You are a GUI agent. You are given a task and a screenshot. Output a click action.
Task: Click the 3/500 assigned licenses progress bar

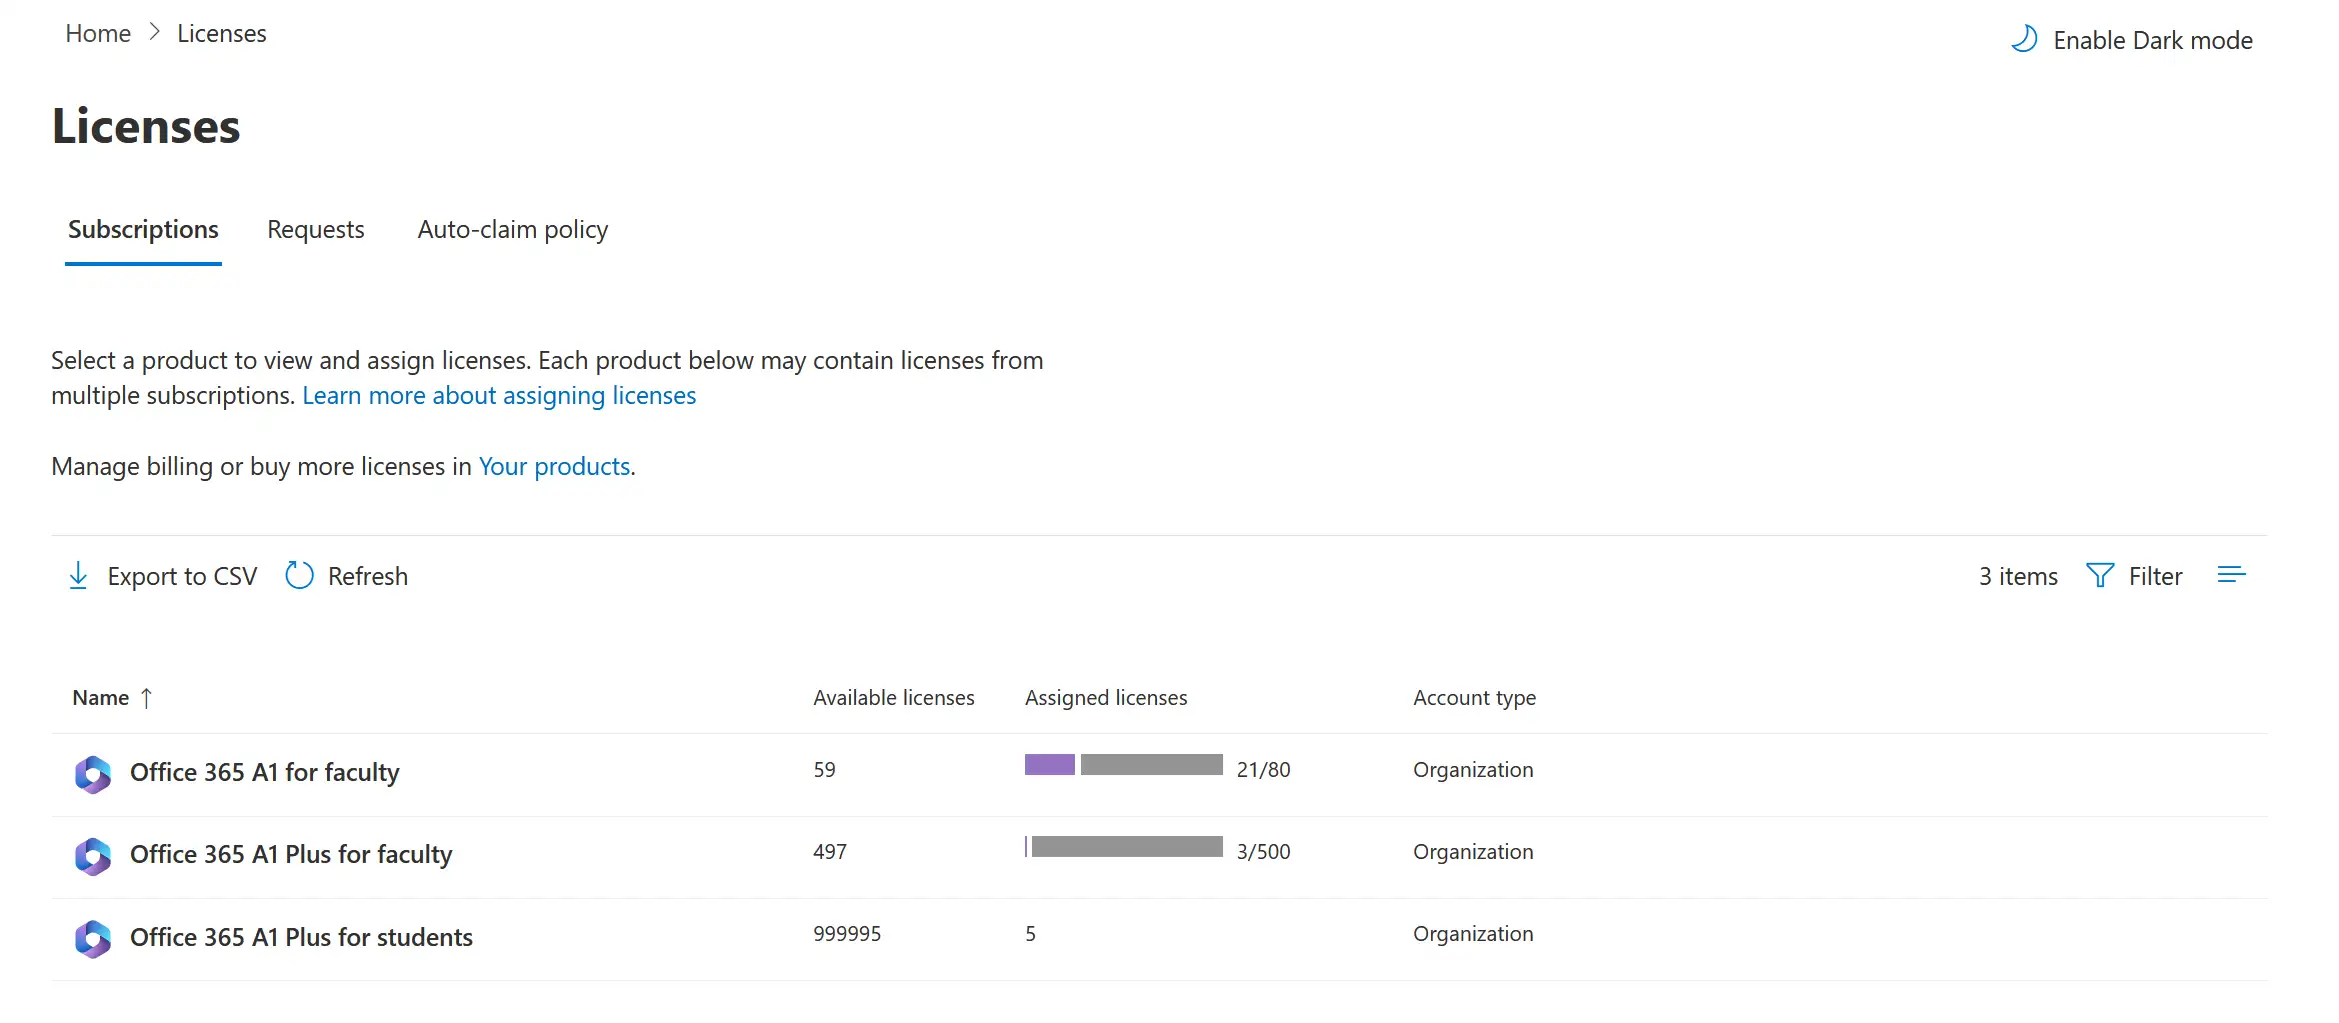[x=1124, y=847]
